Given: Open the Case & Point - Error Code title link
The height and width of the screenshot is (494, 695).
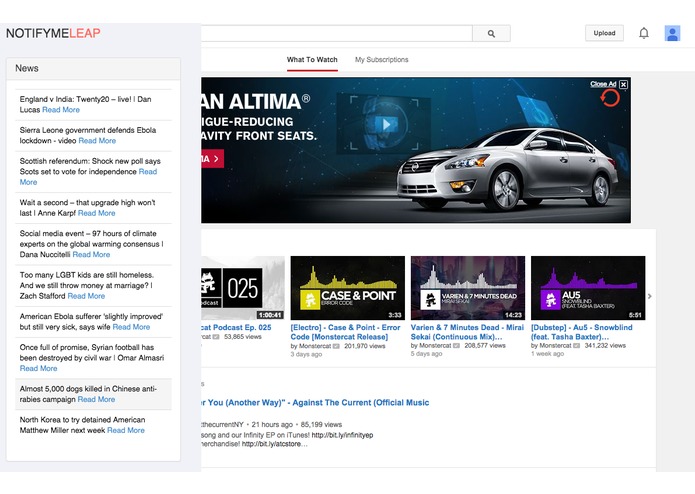Looking at the screenshot, I should (345, 332).
